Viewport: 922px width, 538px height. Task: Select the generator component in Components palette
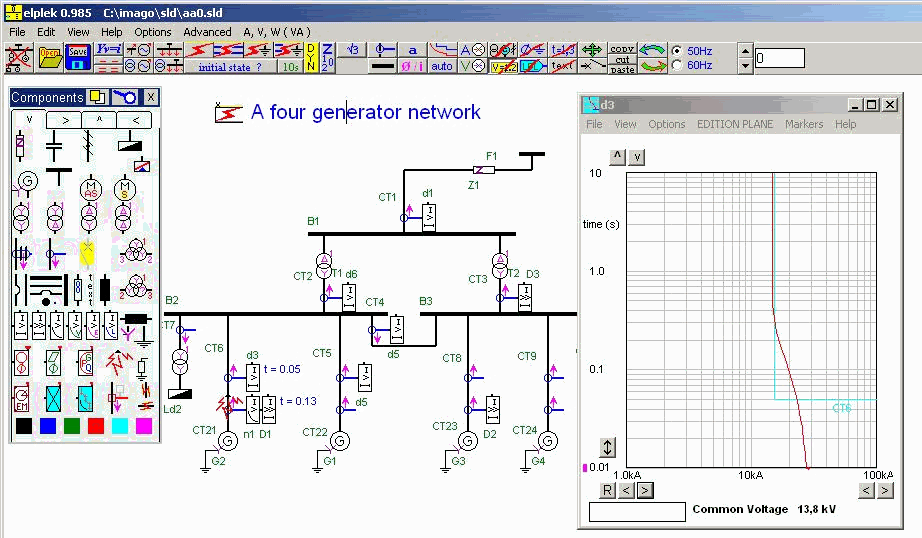[x=27, y=182]
